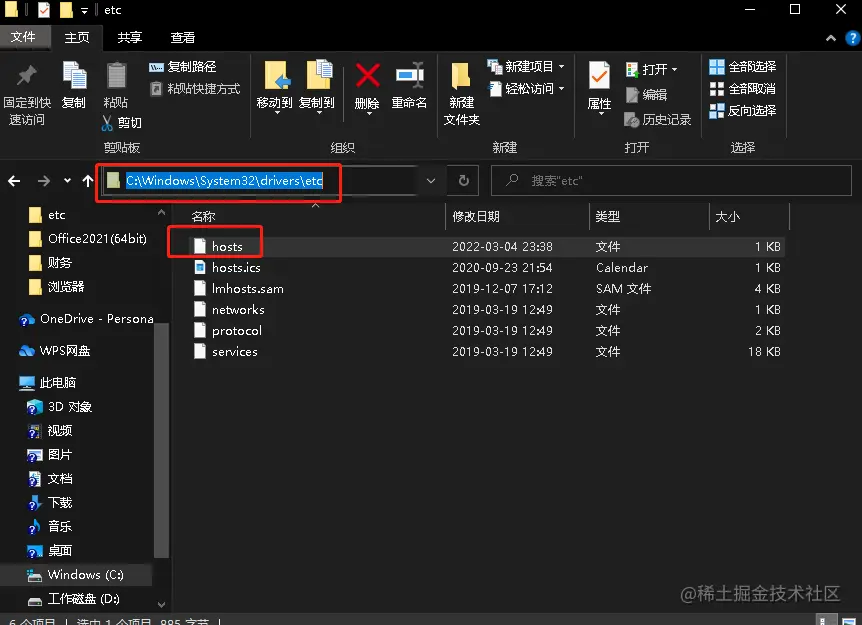Click Paste shortcut (粘贴快捷方式)
This screenshot has width=862, height=625.
(x=195, y=89)
